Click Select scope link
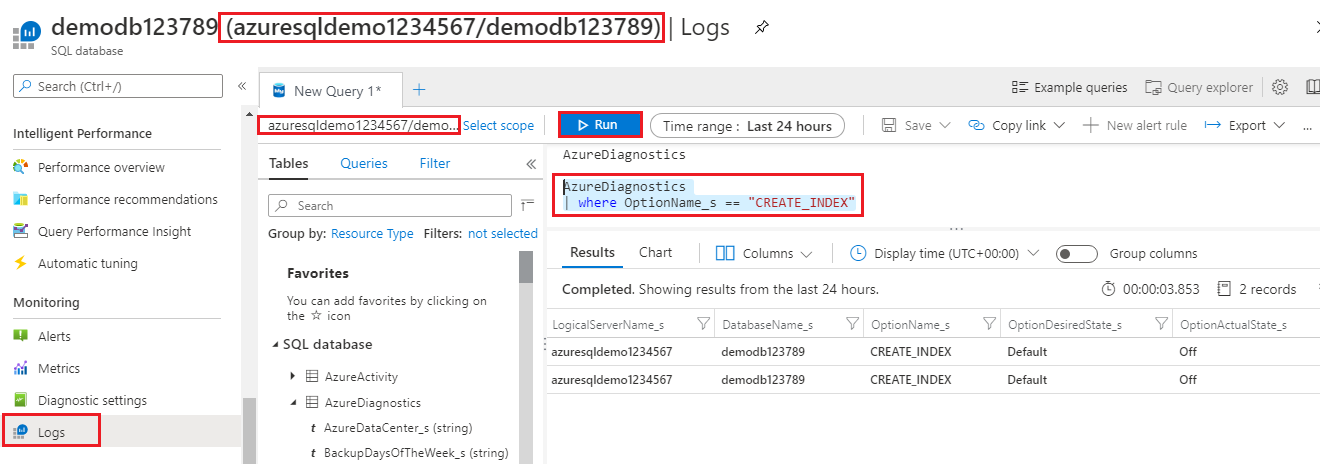 498,126
